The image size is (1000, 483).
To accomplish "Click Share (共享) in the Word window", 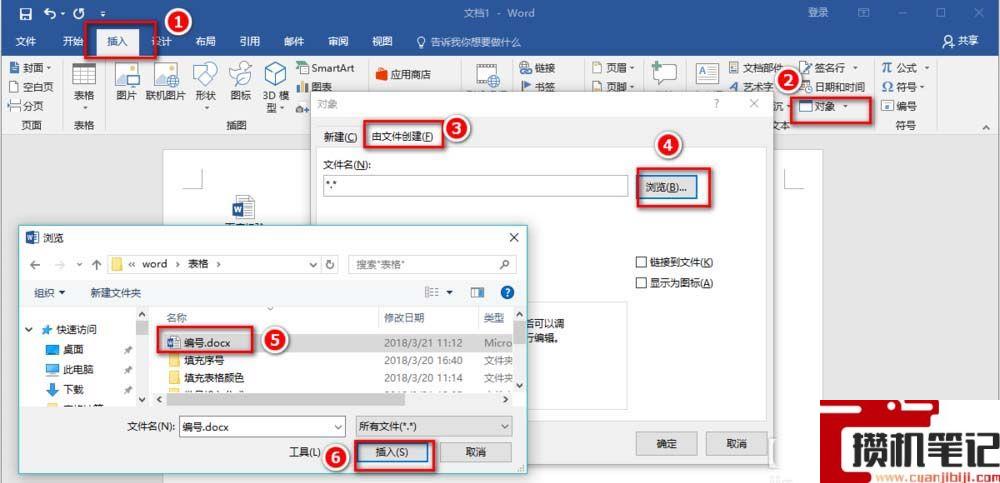I will click(x=961, y=41).
